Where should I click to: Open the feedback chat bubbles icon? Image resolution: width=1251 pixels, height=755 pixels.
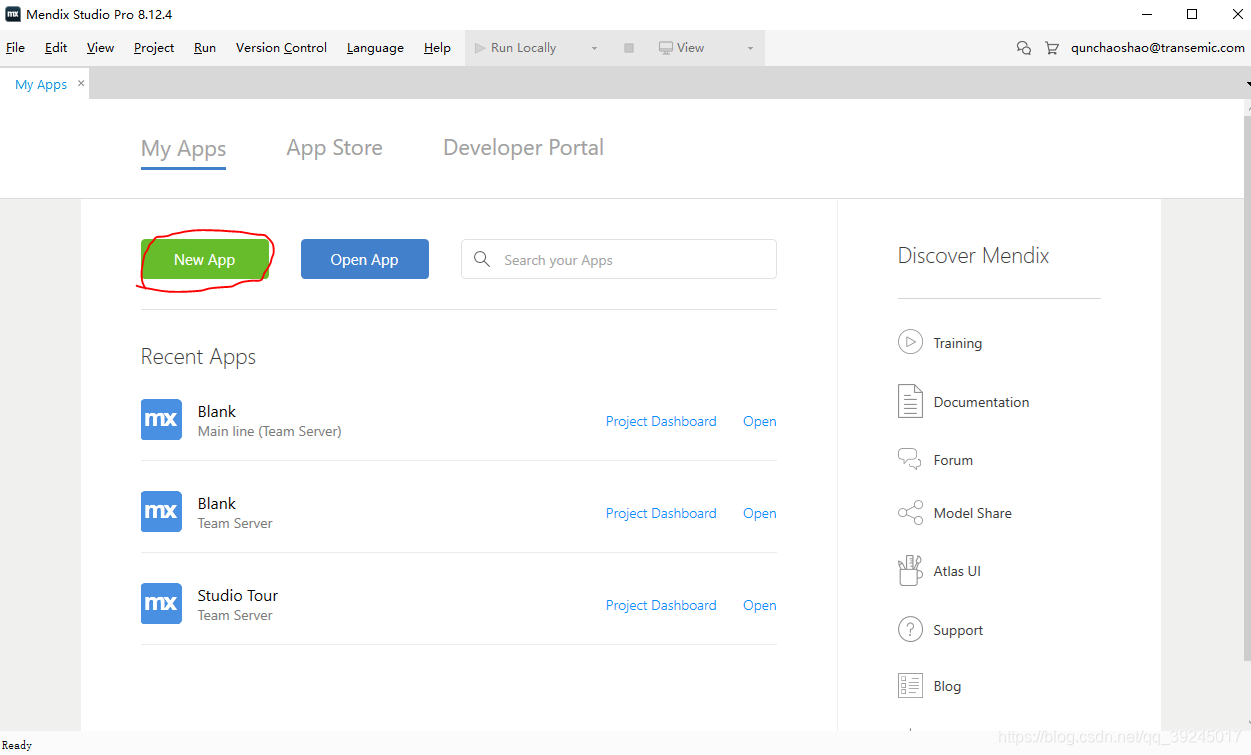[1023, 47]
